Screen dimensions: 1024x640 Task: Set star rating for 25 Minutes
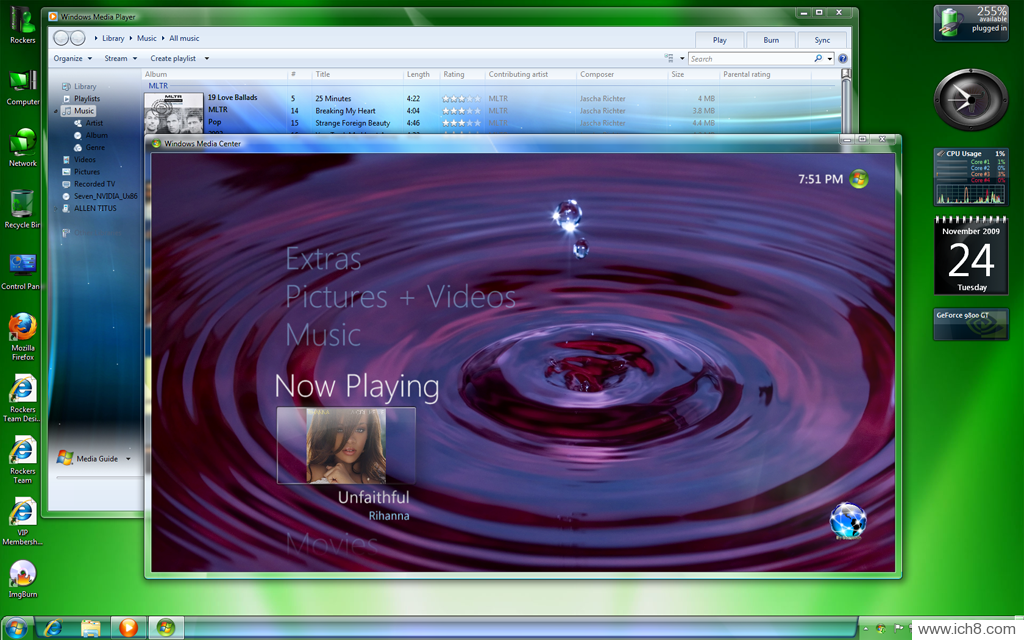click(461, 99)
